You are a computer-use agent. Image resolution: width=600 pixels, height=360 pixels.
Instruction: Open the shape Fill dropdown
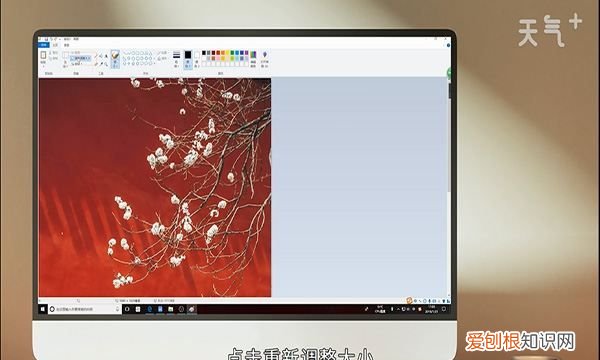[163, 59]
